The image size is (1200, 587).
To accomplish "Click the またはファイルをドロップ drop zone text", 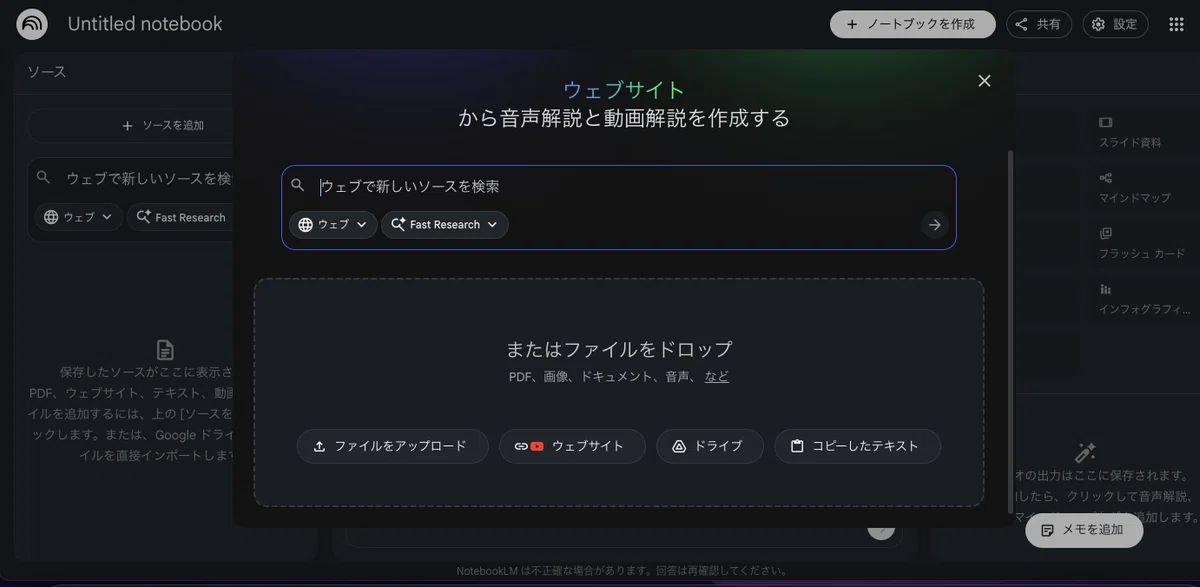I will pyautogui.click(x=619, y=349).
